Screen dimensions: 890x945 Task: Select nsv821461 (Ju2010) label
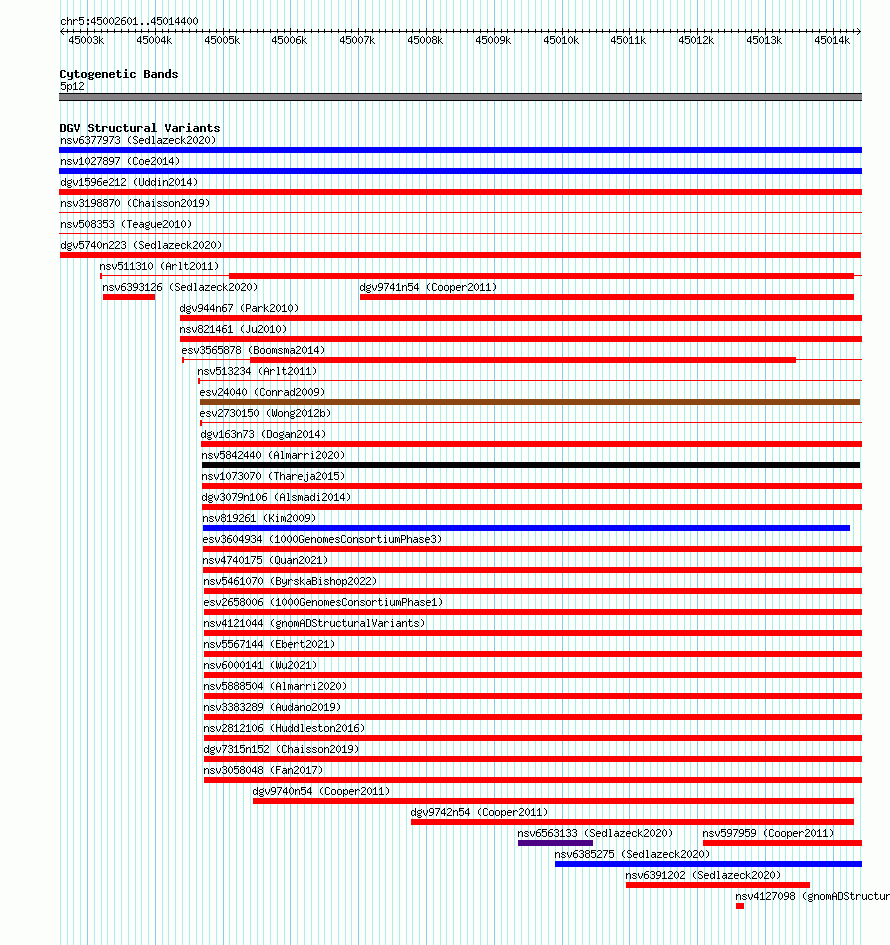point(233,330)
